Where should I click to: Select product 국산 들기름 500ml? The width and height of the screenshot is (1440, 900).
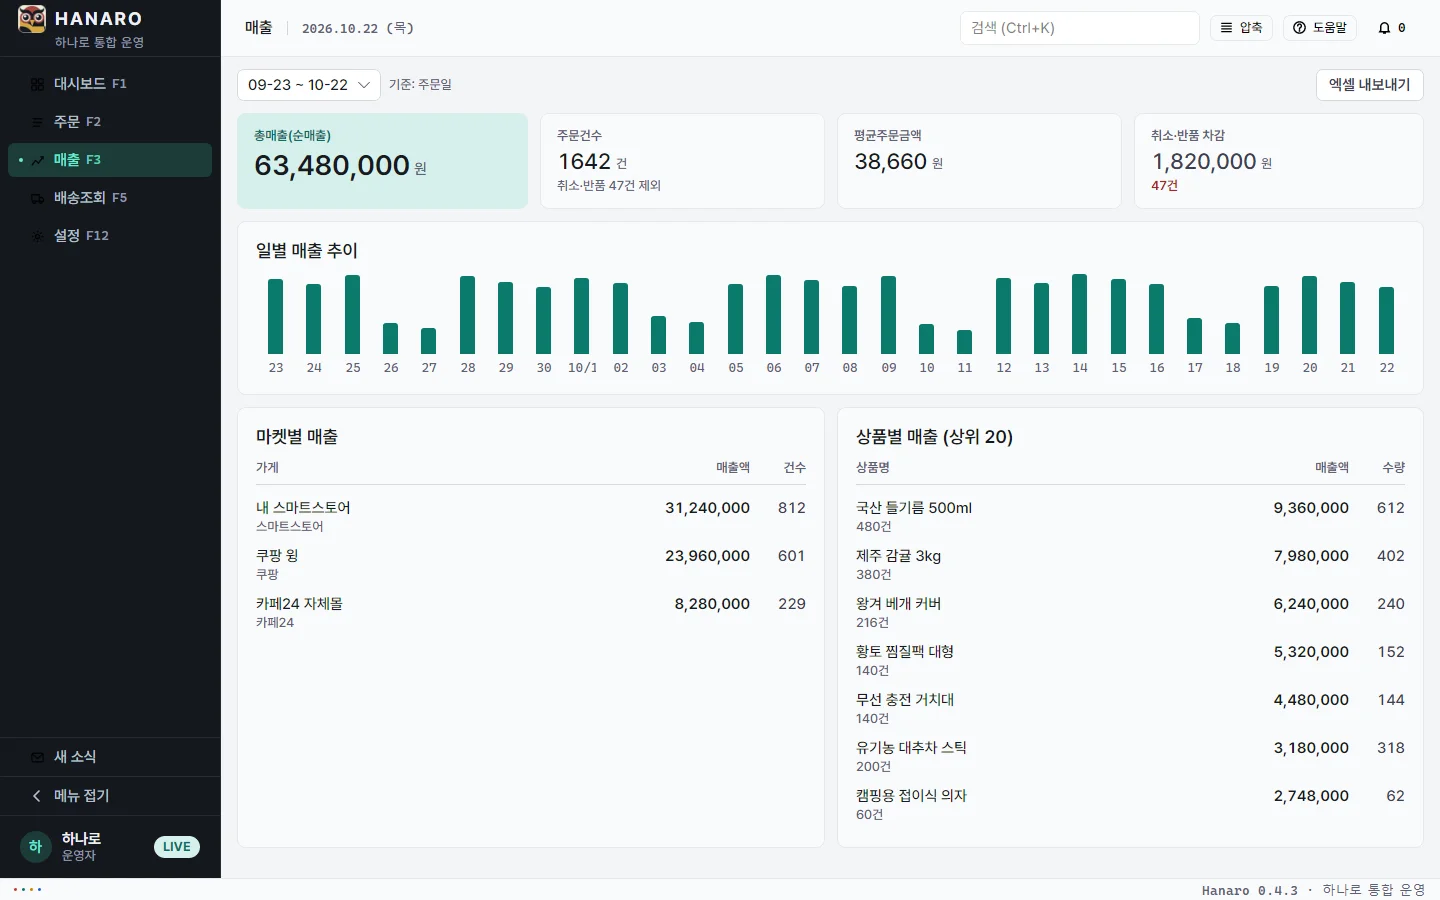tap(1130, 516)
